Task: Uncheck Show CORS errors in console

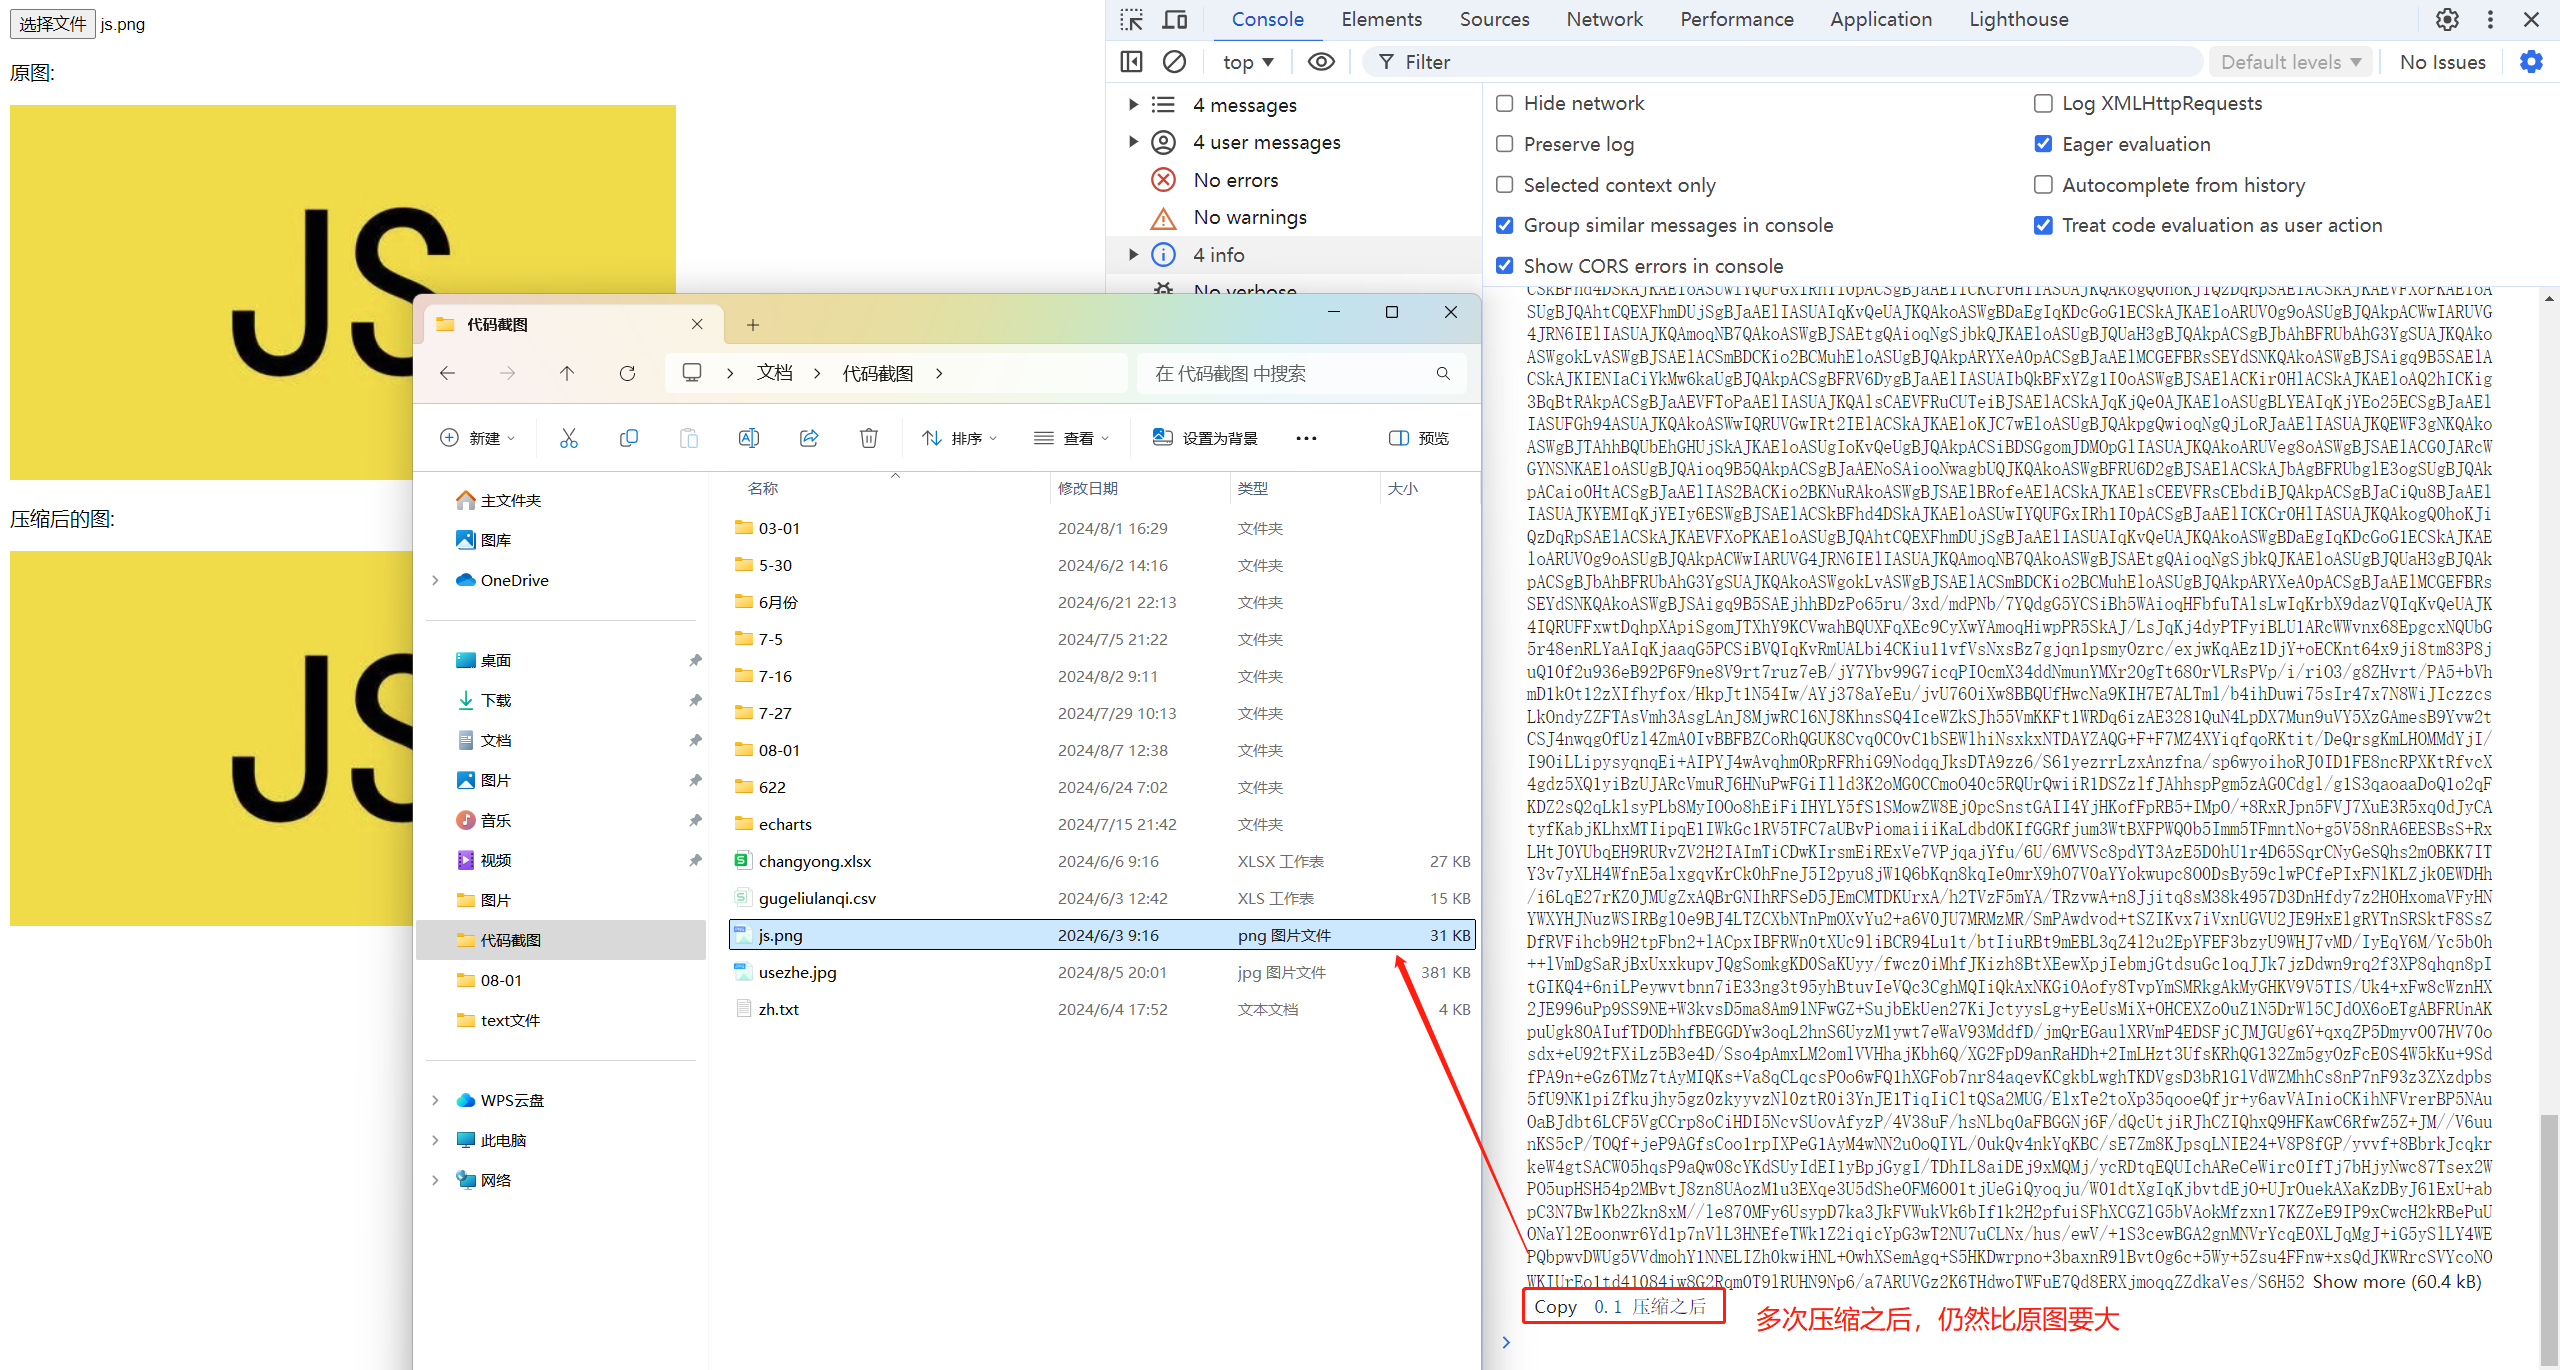Action: tap(1504, 266)
